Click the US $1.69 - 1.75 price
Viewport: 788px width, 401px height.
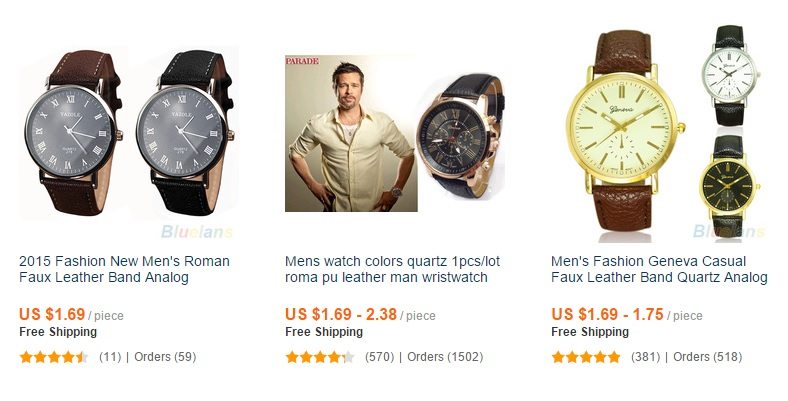(x=607, y=314)
